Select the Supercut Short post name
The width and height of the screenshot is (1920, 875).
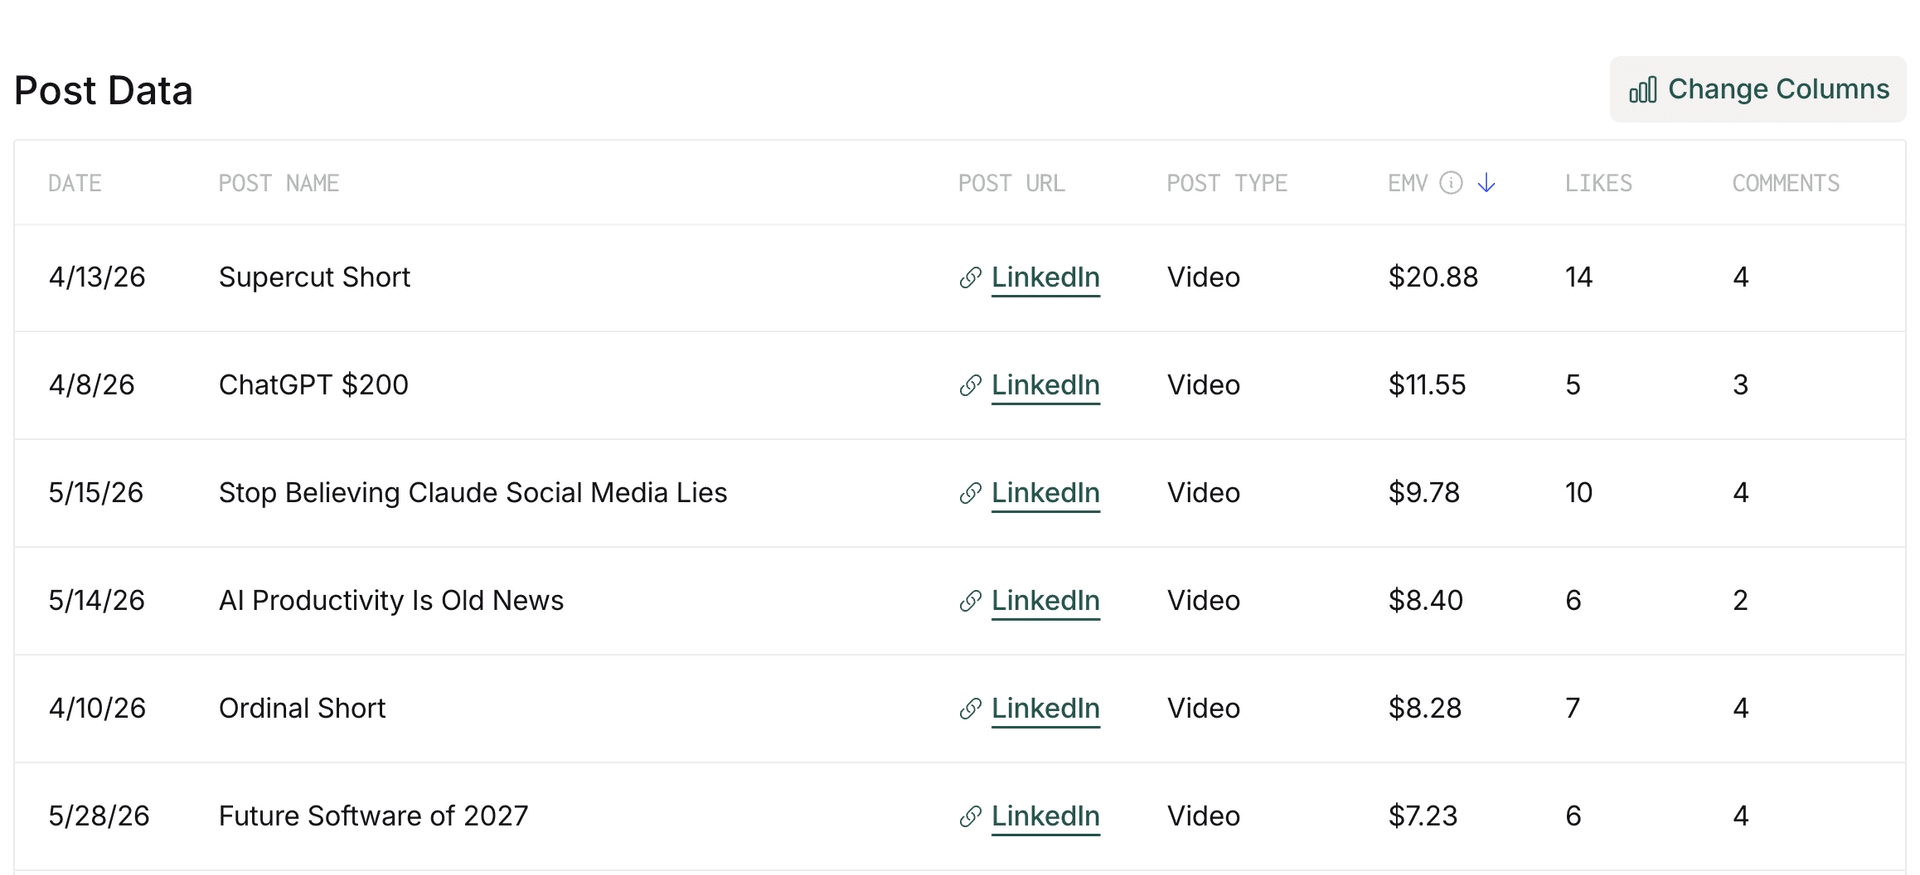click(314, 277)
